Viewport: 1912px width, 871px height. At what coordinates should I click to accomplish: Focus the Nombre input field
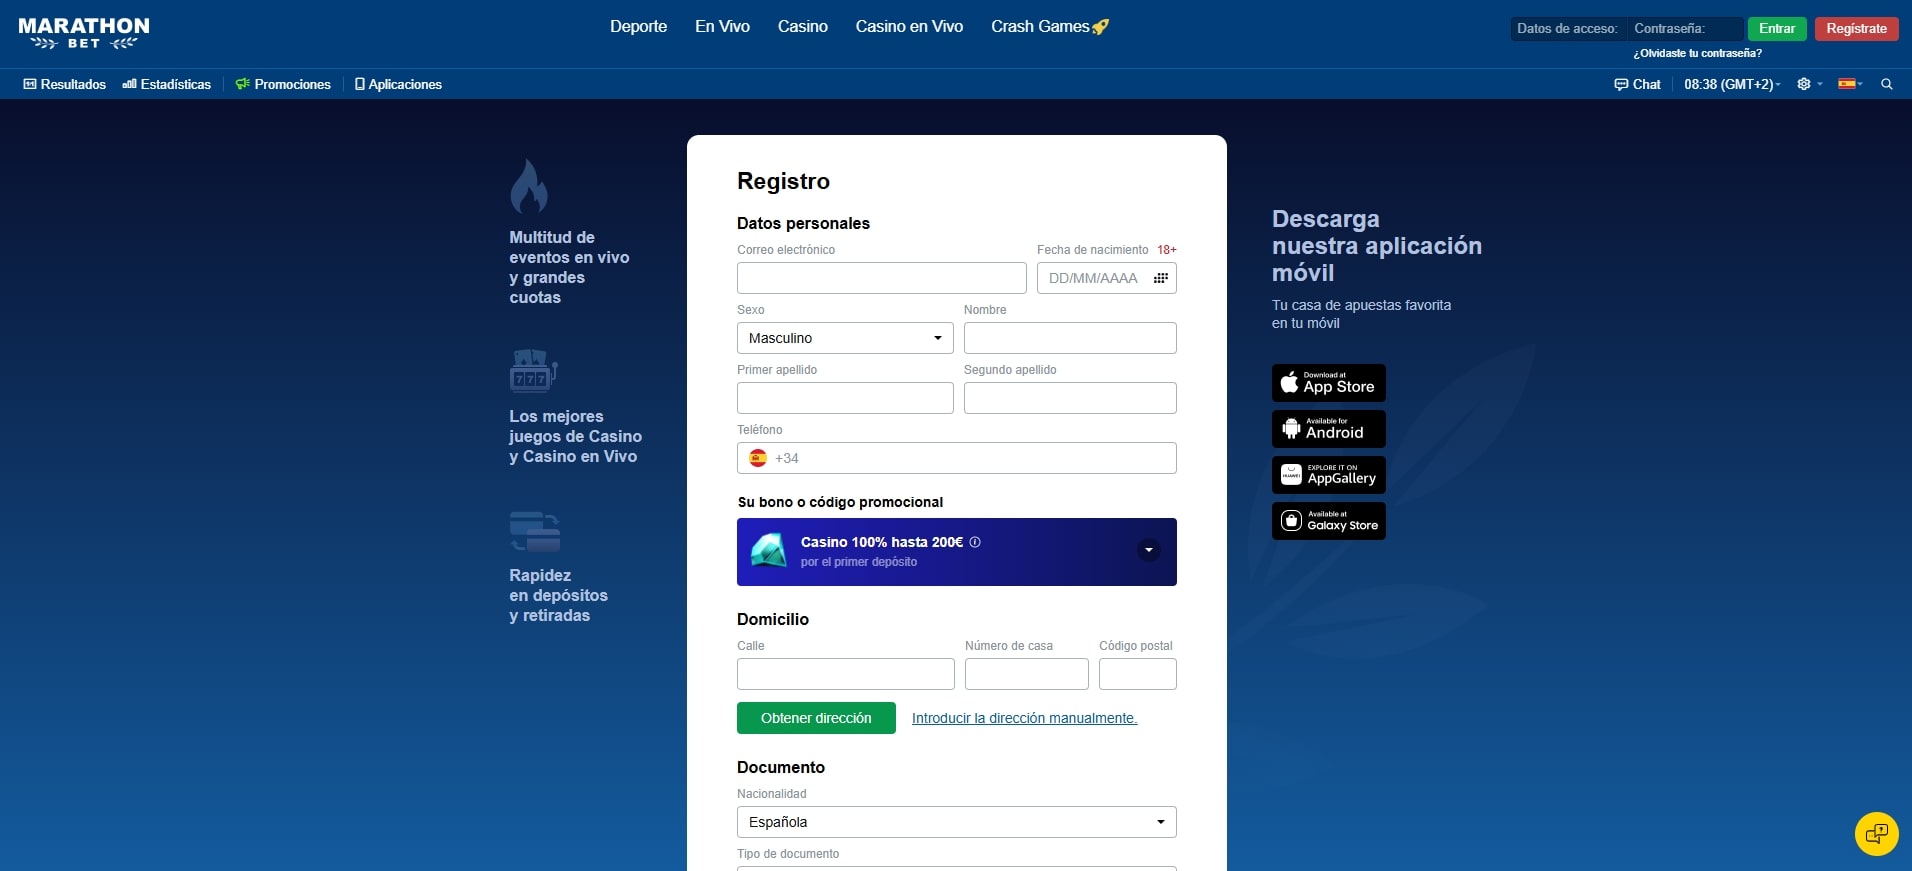[1070, 338]
